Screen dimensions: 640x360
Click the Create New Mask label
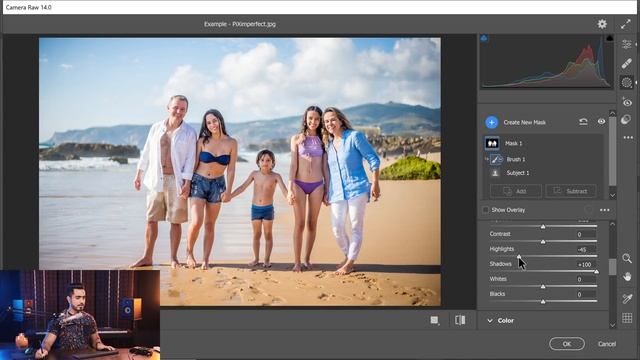pyautogui.click(x=524, y=122)
